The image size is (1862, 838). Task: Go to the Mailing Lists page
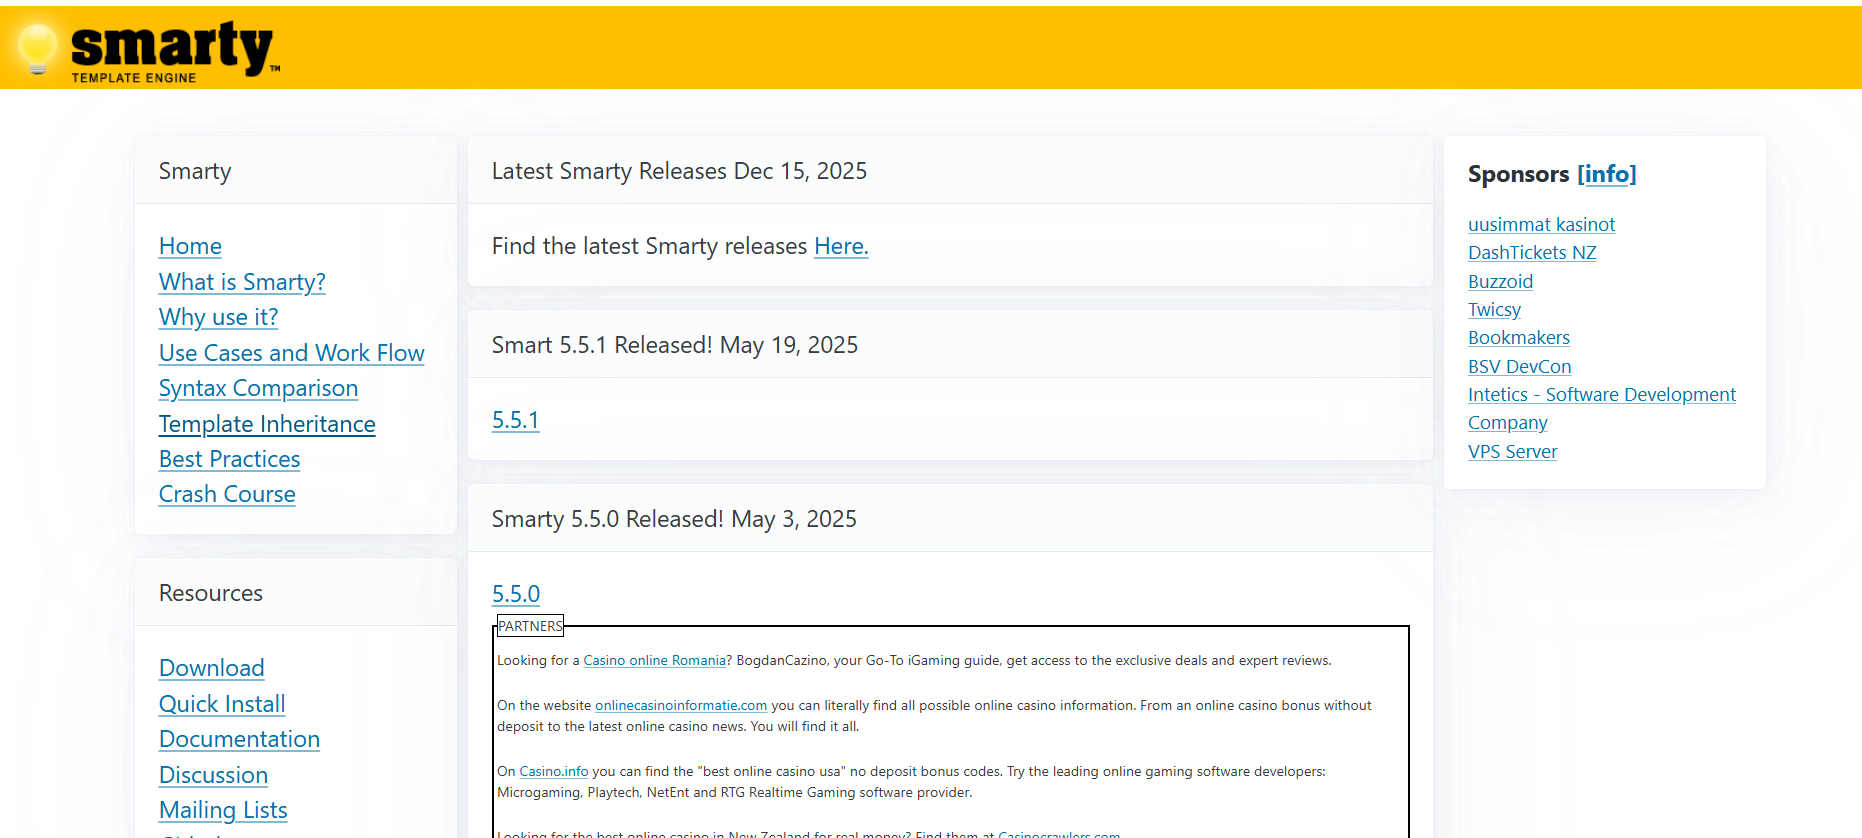pyautogui.click(x=223, y=810)
